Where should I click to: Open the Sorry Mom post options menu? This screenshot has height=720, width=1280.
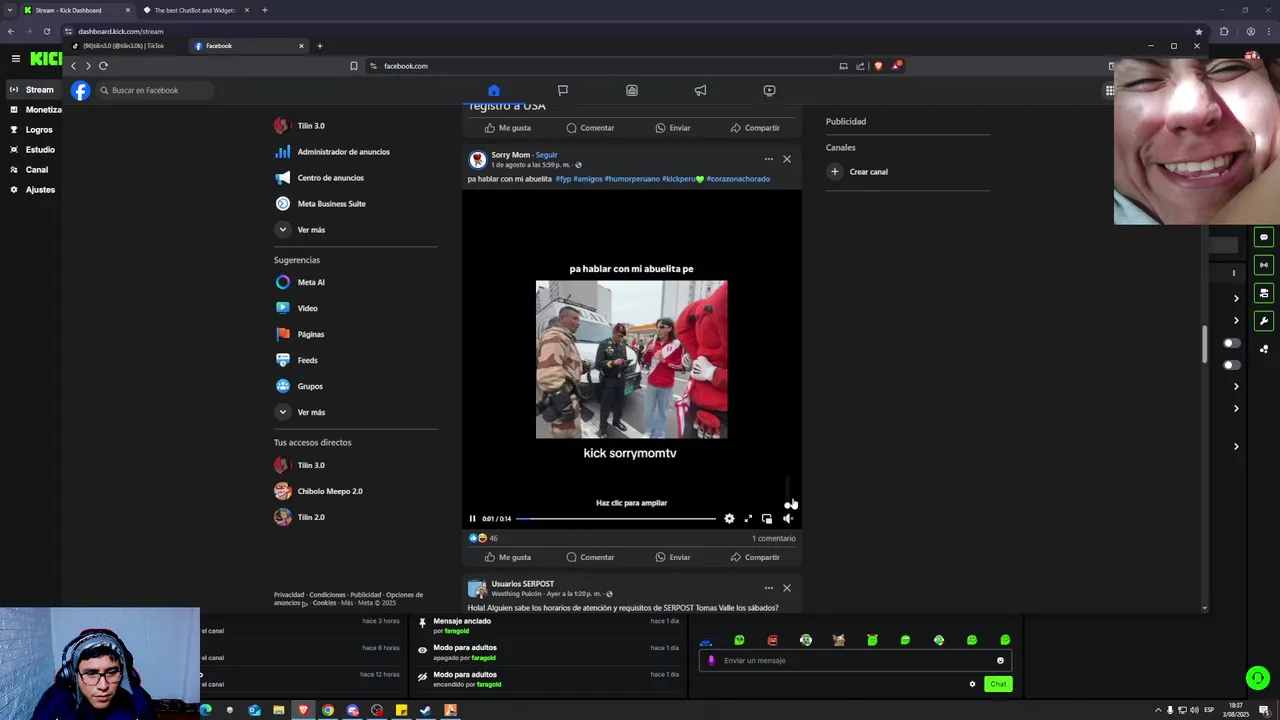pyautogui.click(x=768, y=159)
